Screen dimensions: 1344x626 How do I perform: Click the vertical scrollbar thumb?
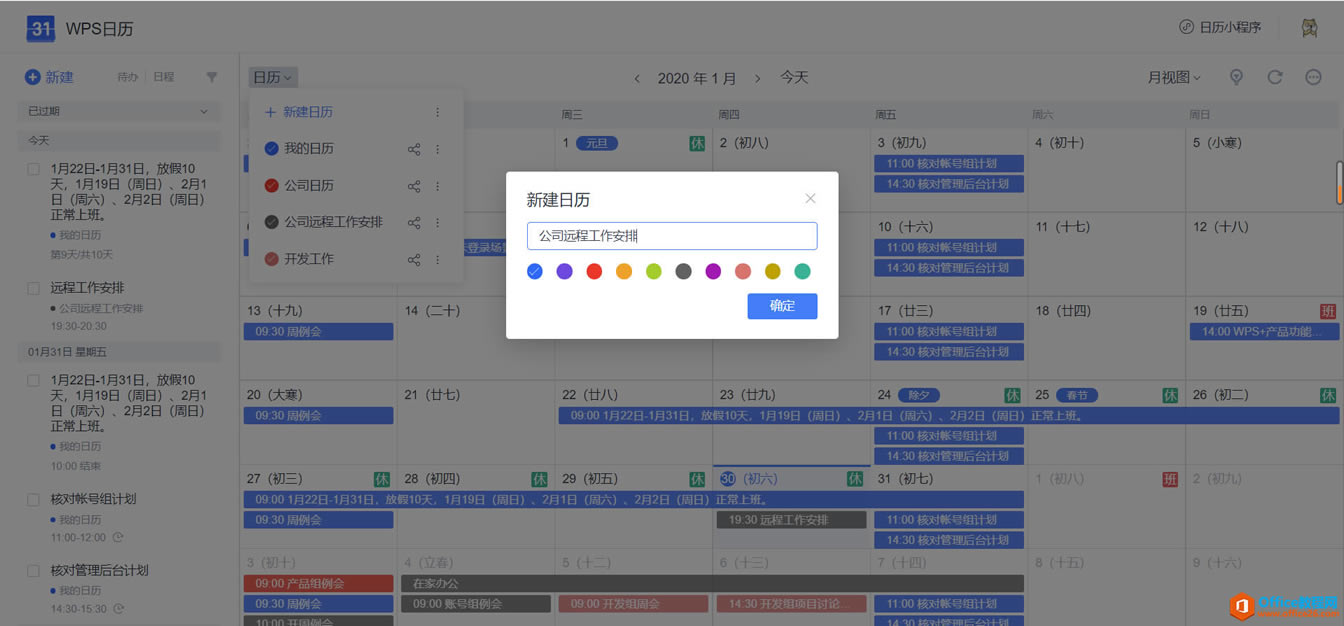[1339, 183]
